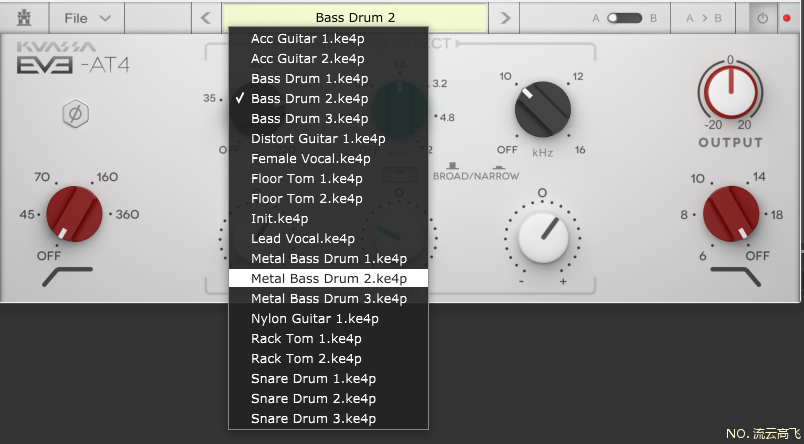Load the Snare Drum 2.ke4p preset

328,398
